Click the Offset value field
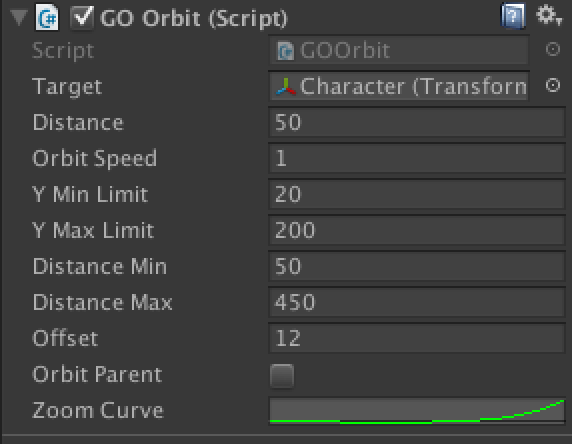572x444 pixels. [417, 338]
